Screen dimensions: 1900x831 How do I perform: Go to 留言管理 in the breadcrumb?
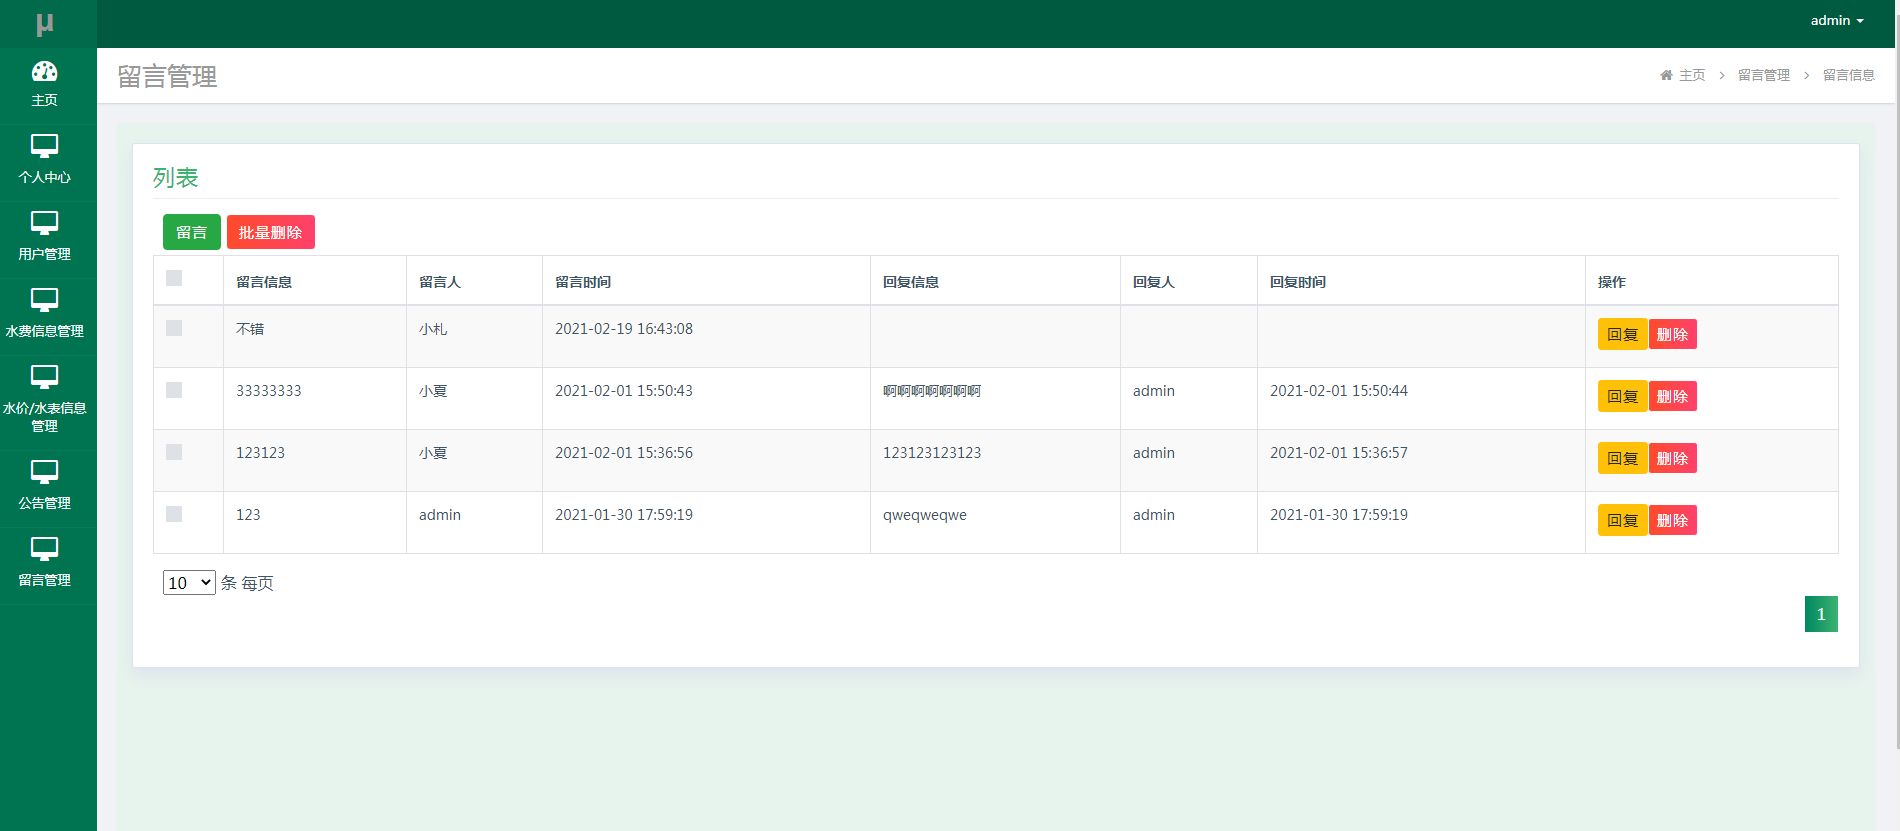coord(1764,75)
